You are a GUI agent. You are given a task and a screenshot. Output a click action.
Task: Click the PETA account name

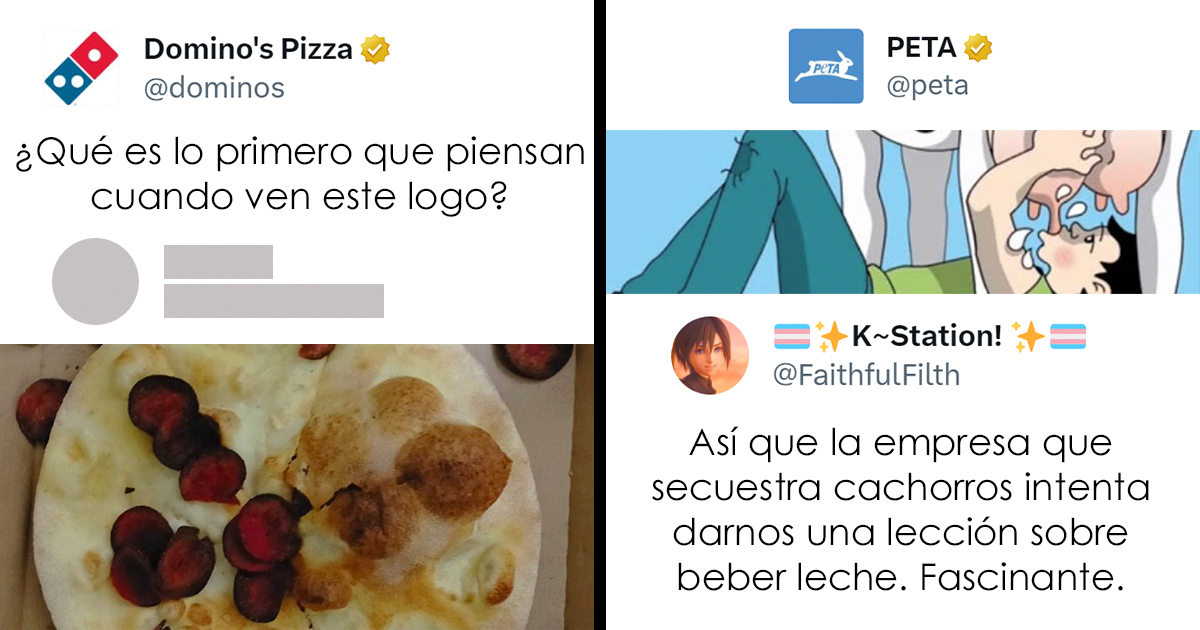(921, 48)
